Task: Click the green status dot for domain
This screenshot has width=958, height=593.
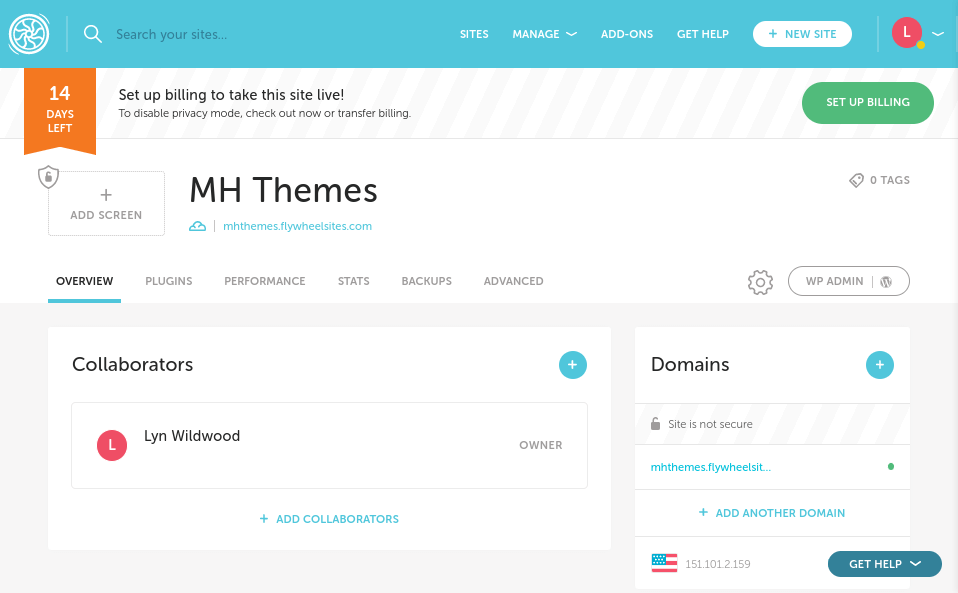Action: tap(891, 467)
